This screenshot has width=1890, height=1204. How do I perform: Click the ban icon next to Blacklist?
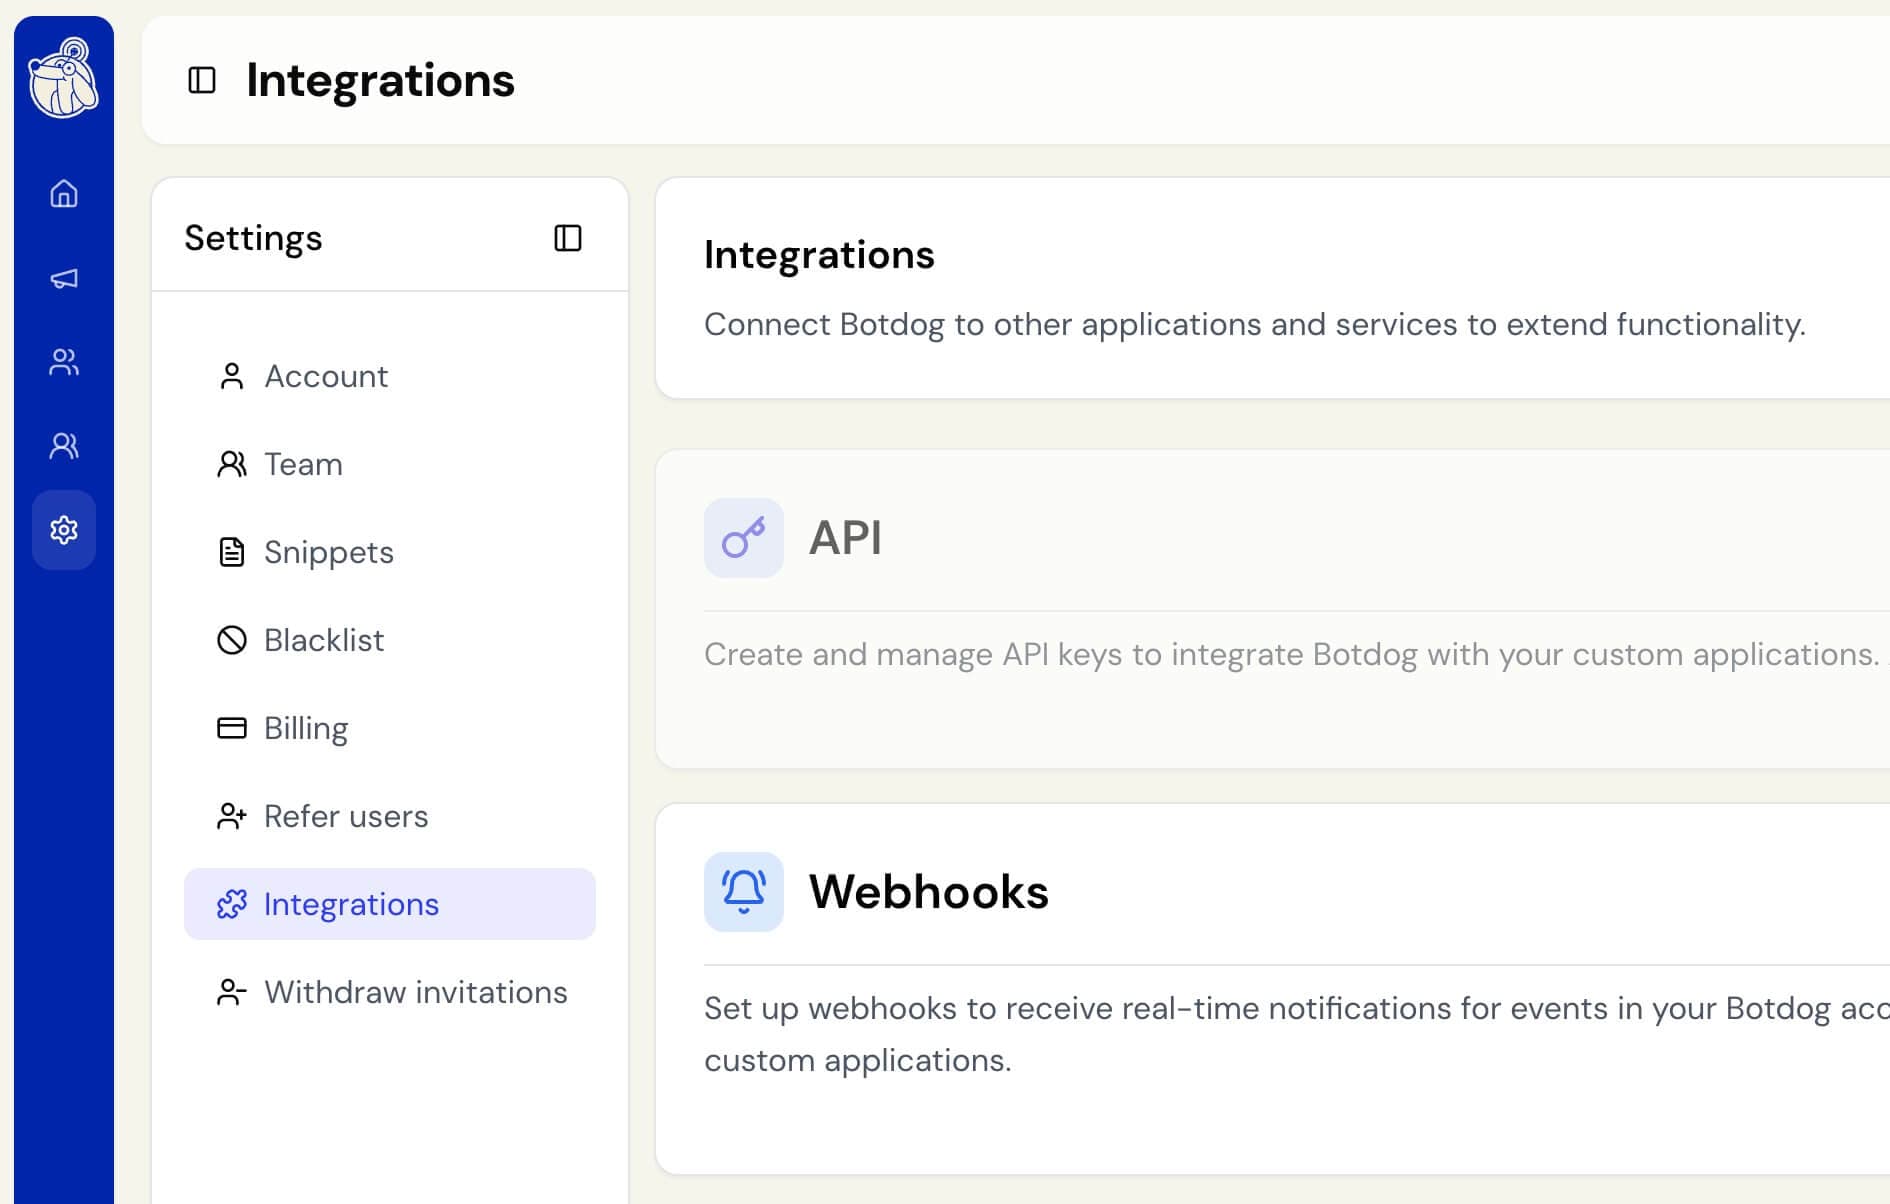pyautogui.click(x=231, y=640)
